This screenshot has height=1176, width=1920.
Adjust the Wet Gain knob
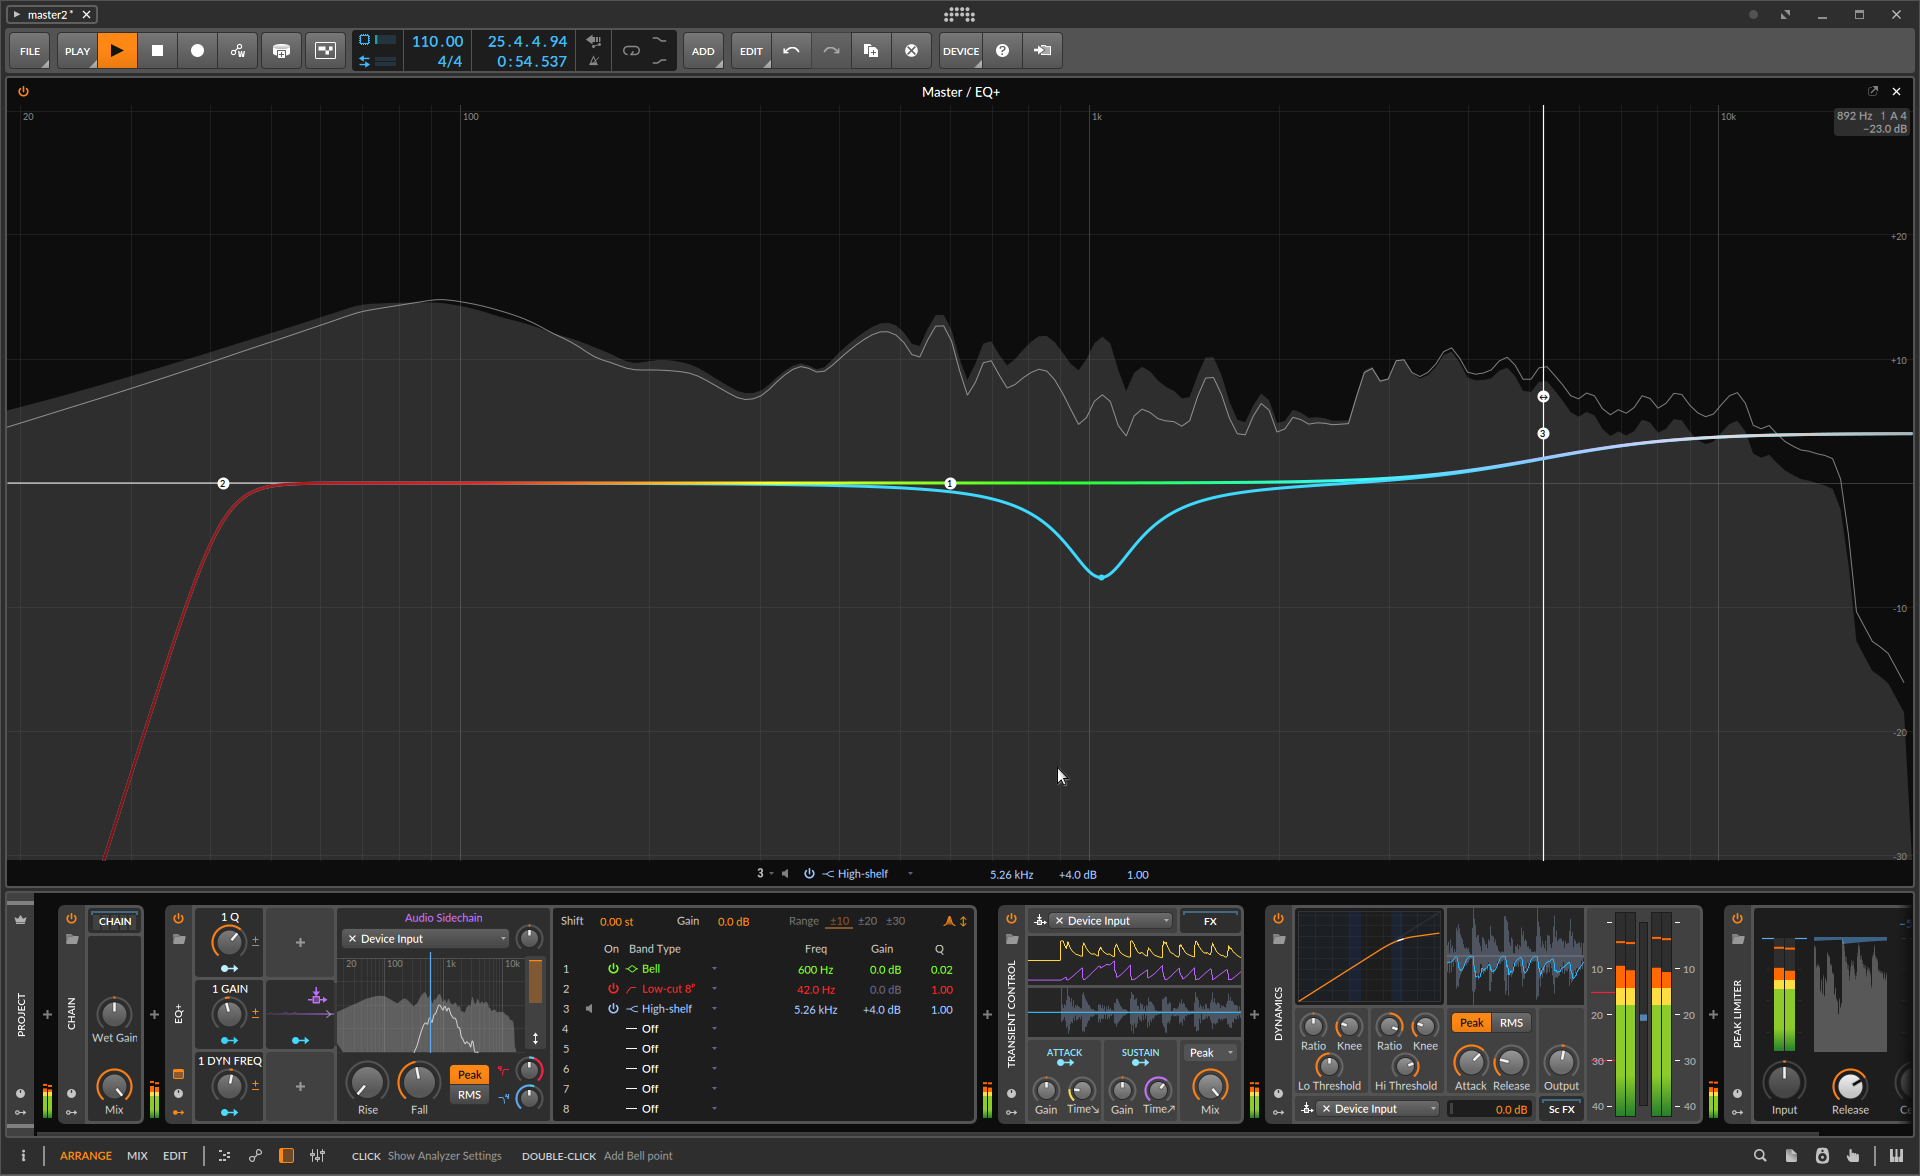(114, 1014)
